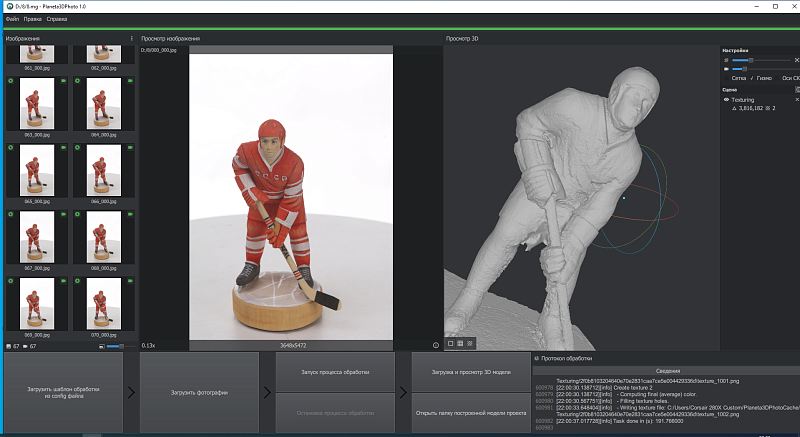The image size is (800, 437).
Task: Click the scene panel icon next to Сцена
Action: pos(797,89)
